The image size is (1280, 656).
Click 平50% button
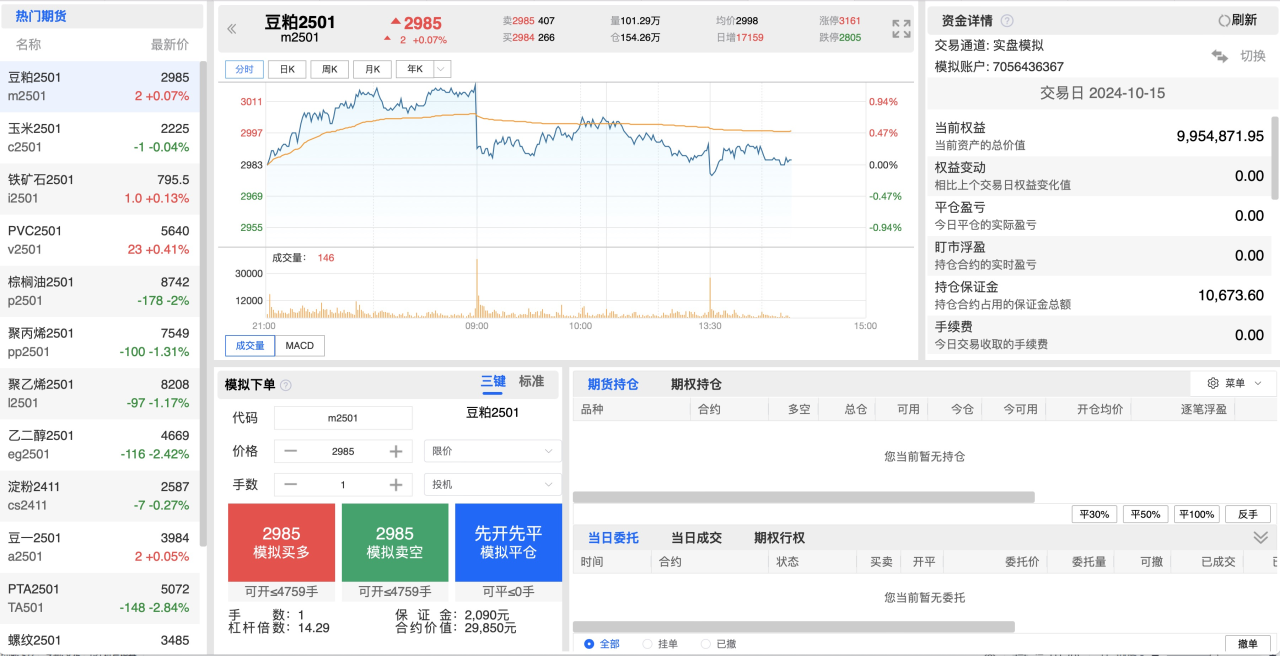coord(1145,514)
